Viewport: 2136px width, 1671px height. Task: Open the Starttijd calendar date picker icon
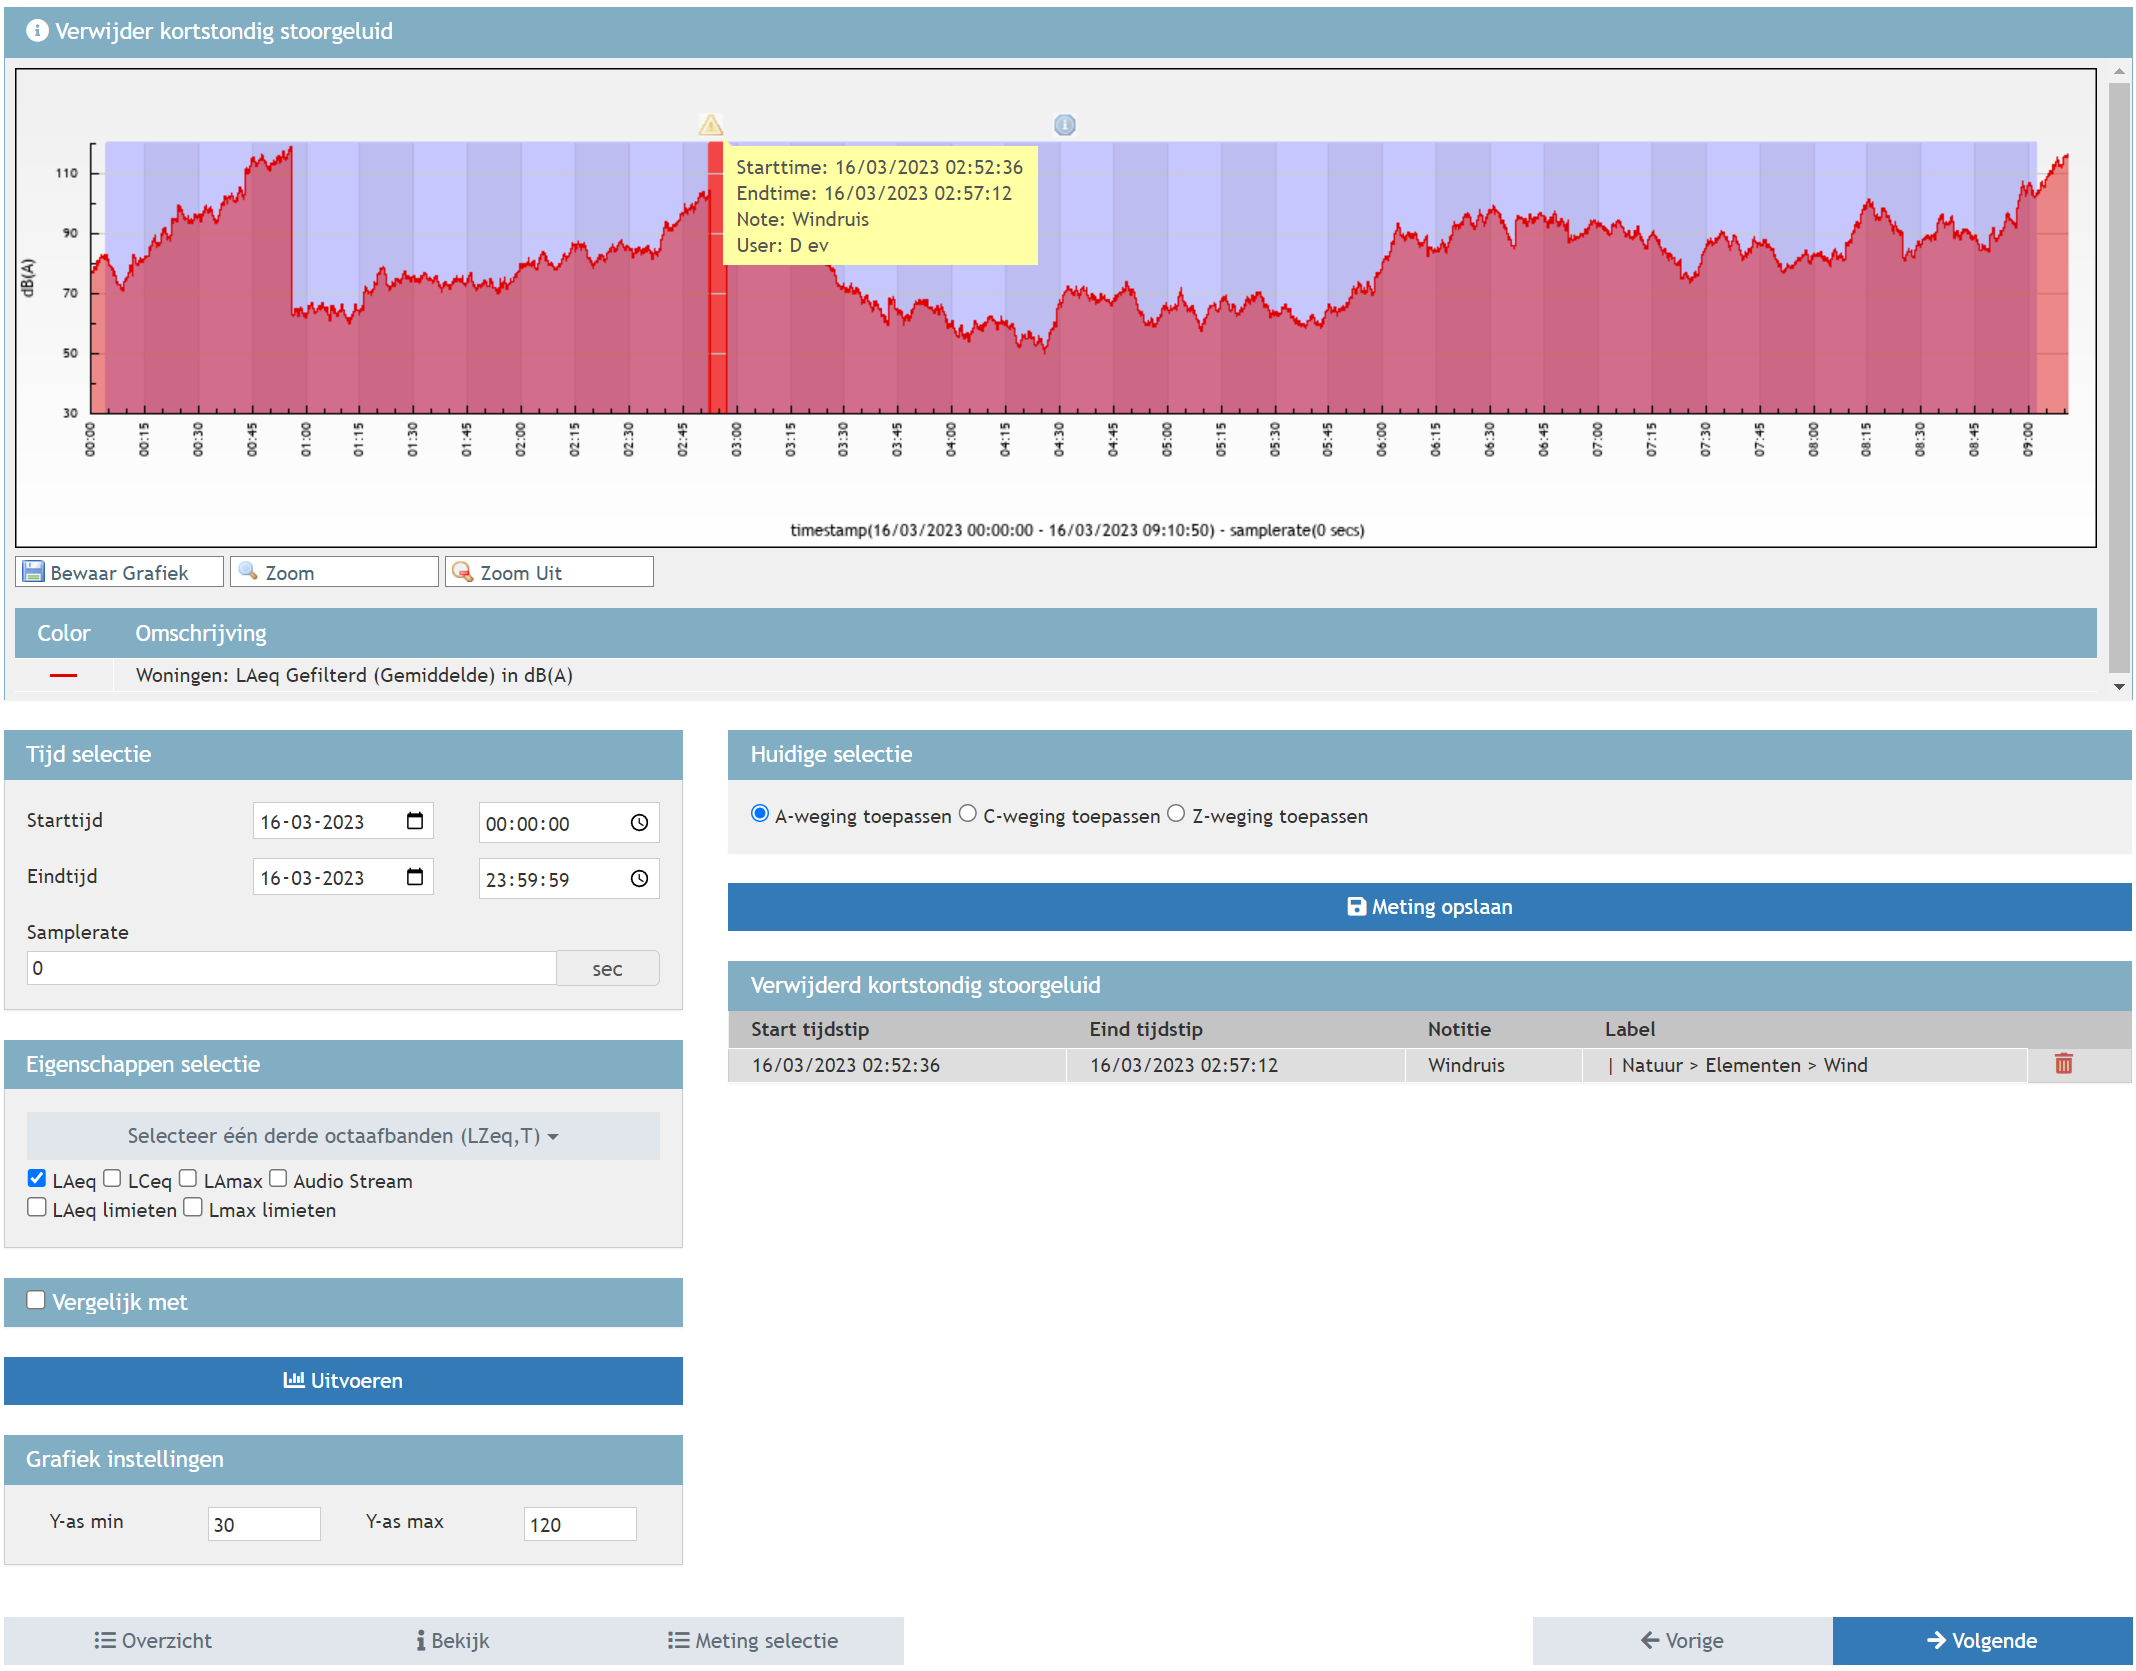pos(415,821)
